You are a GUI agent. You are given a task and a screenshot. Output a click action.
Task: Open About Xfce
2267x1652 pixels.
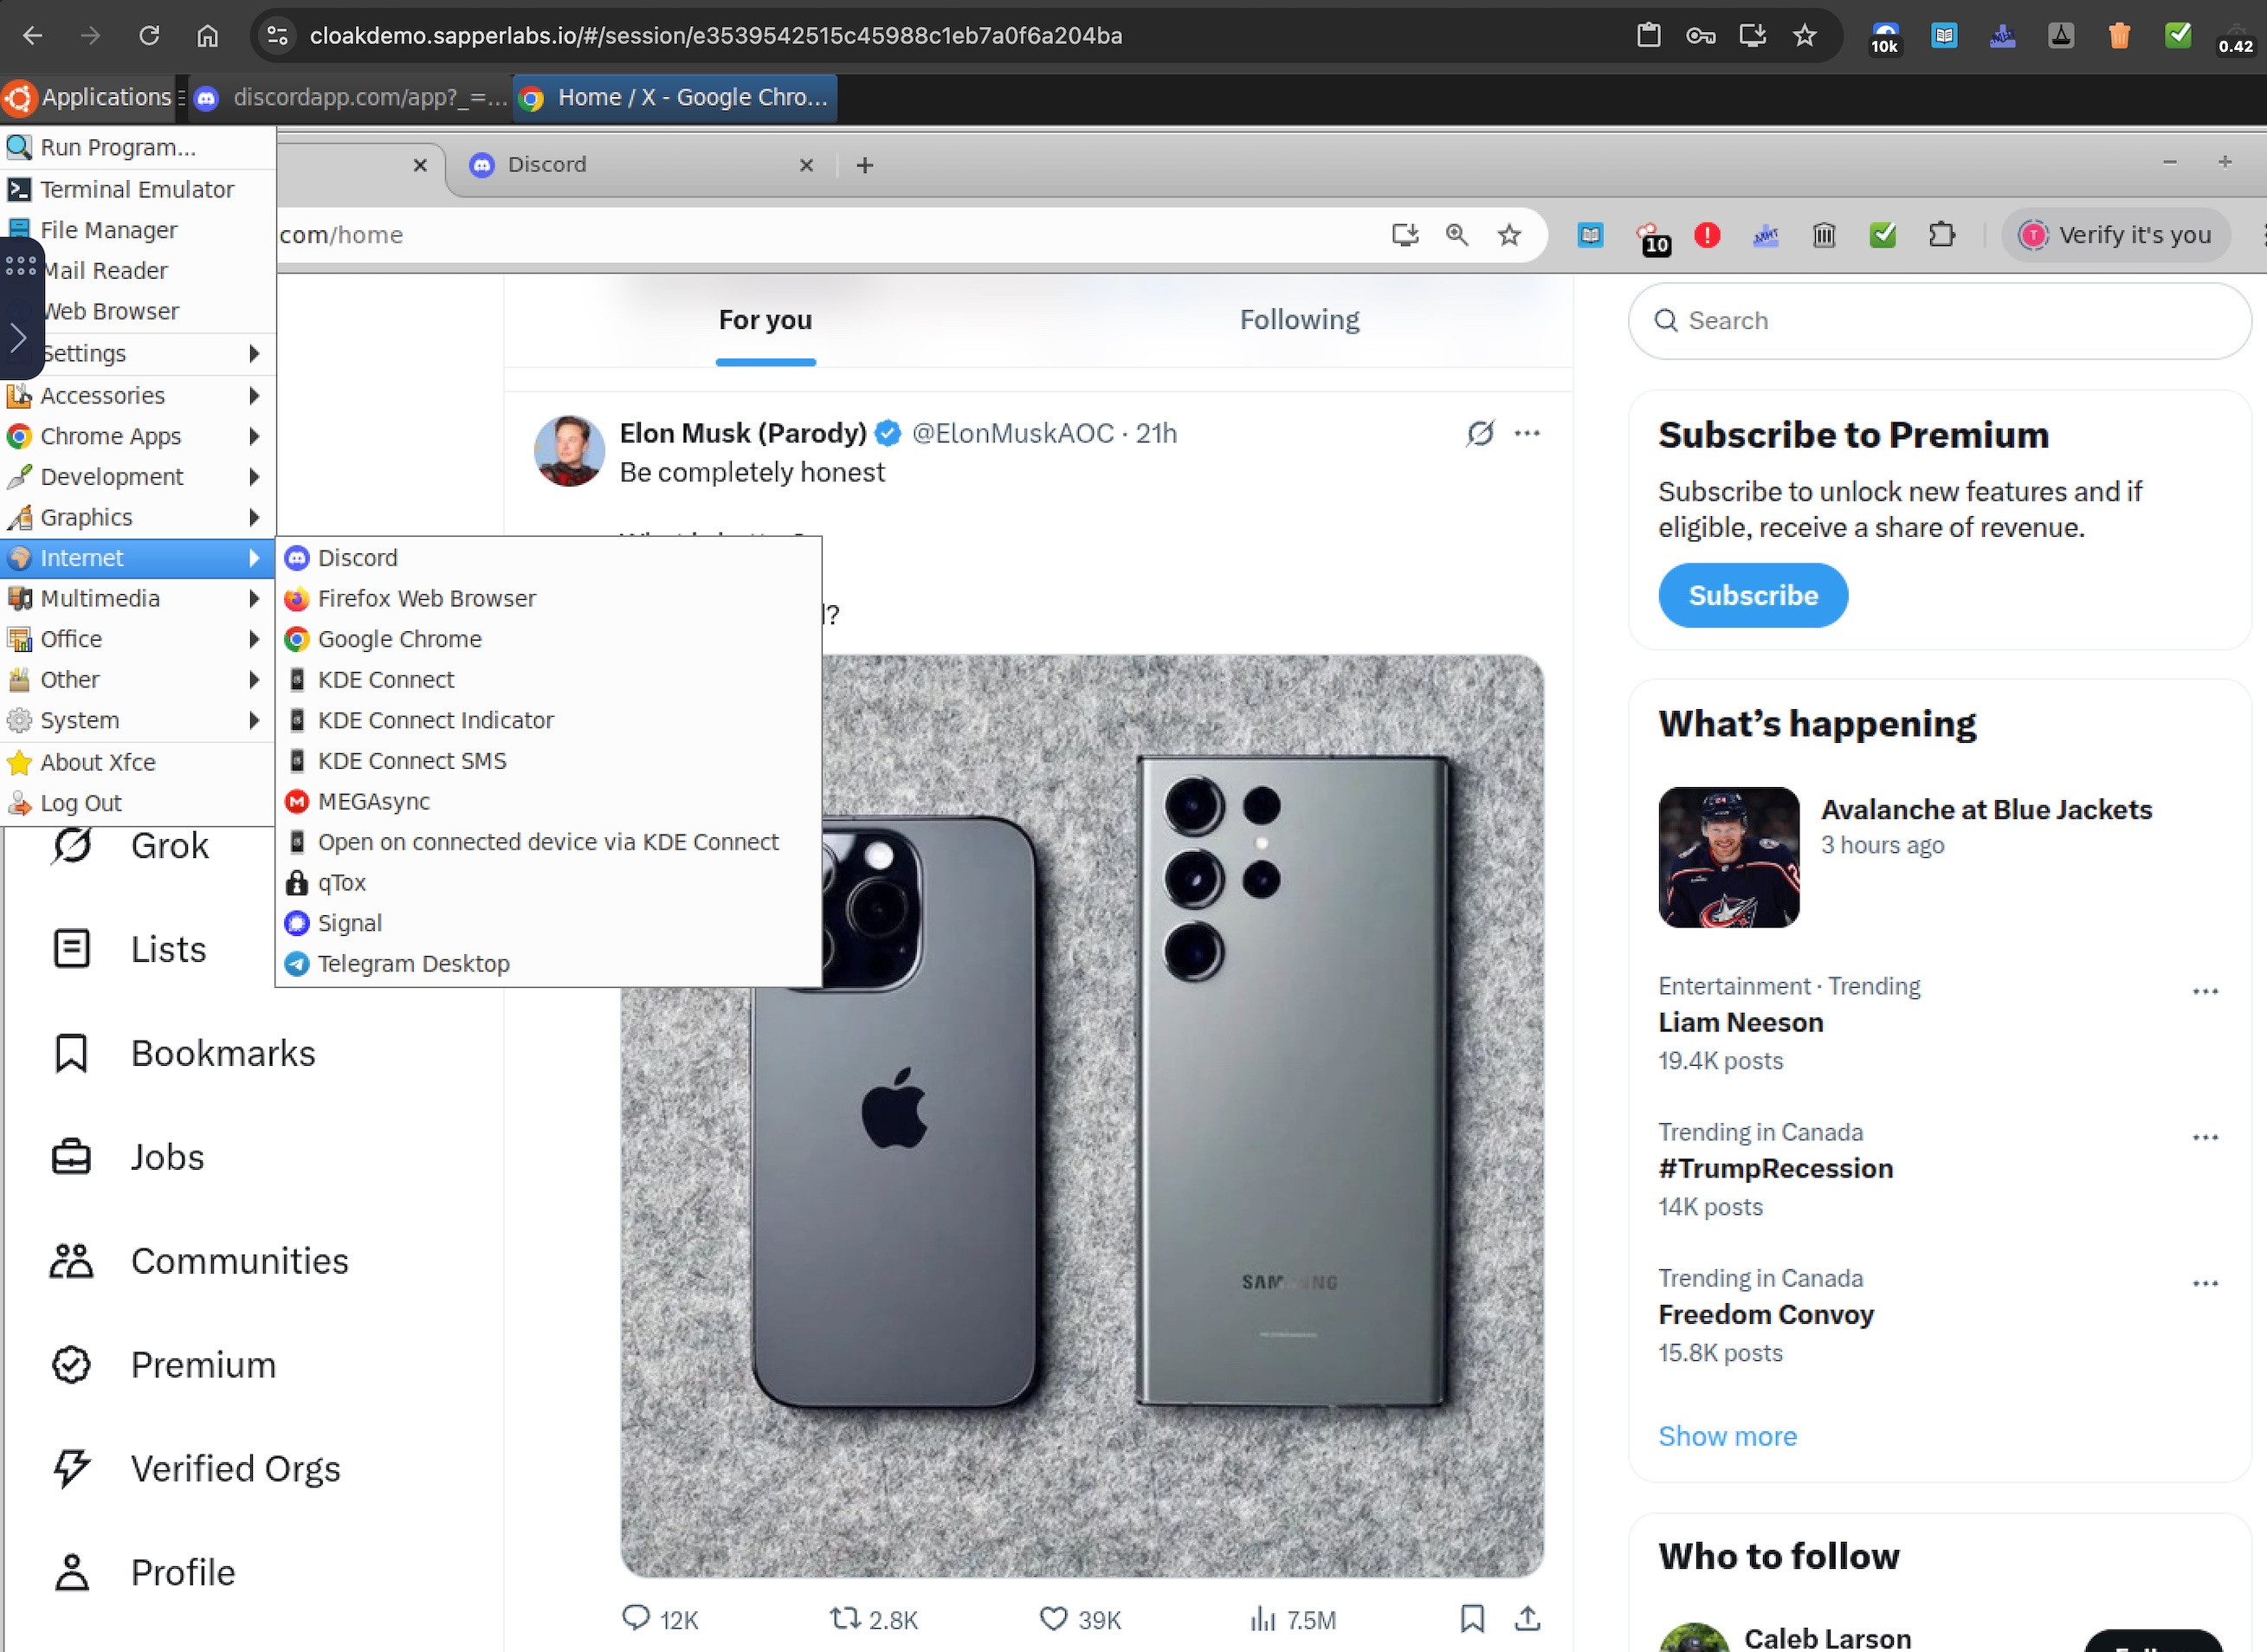[138, 763]
